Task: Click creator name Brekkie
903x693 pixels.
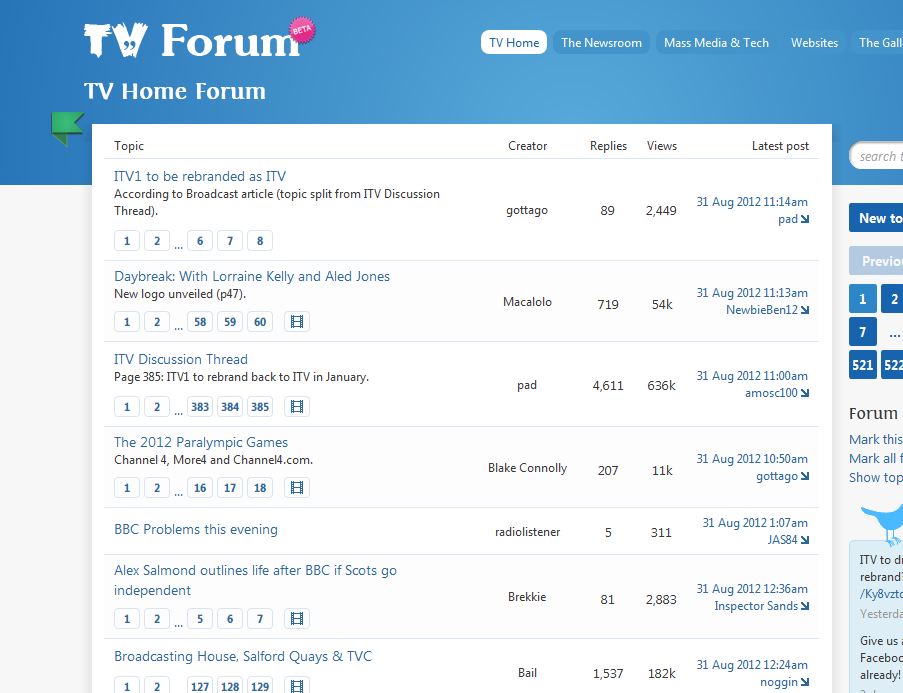Action: [527, 597]
